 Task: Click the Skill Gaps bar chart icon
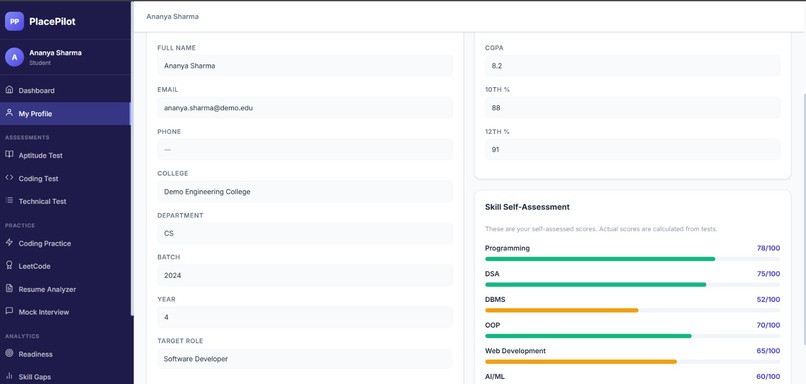(9, 376)
